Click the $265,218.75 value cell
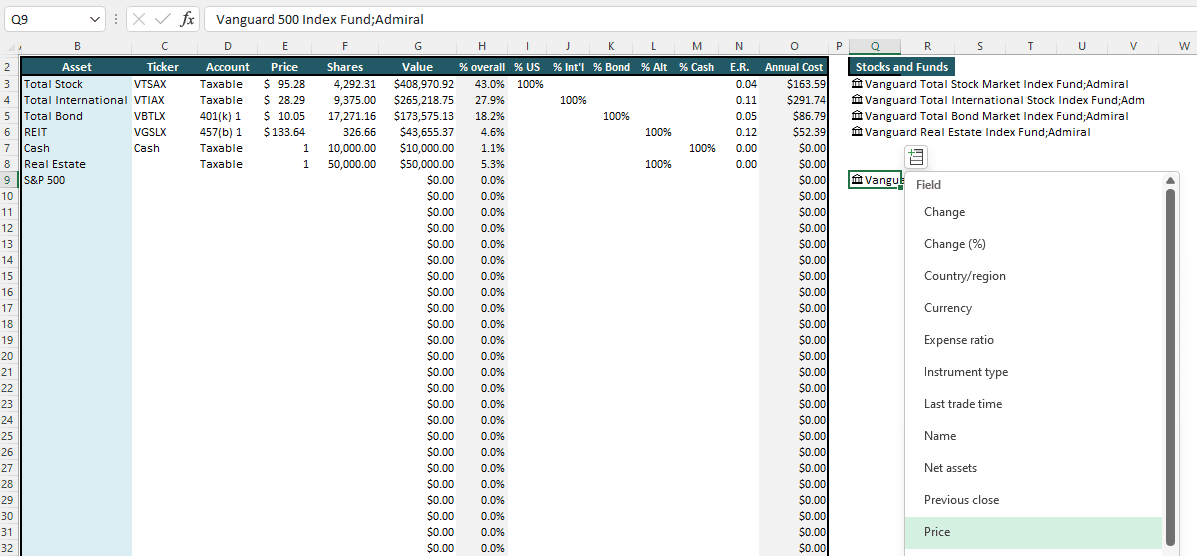1197x556 pixels. pyautogui.click(x=418, y=100)
